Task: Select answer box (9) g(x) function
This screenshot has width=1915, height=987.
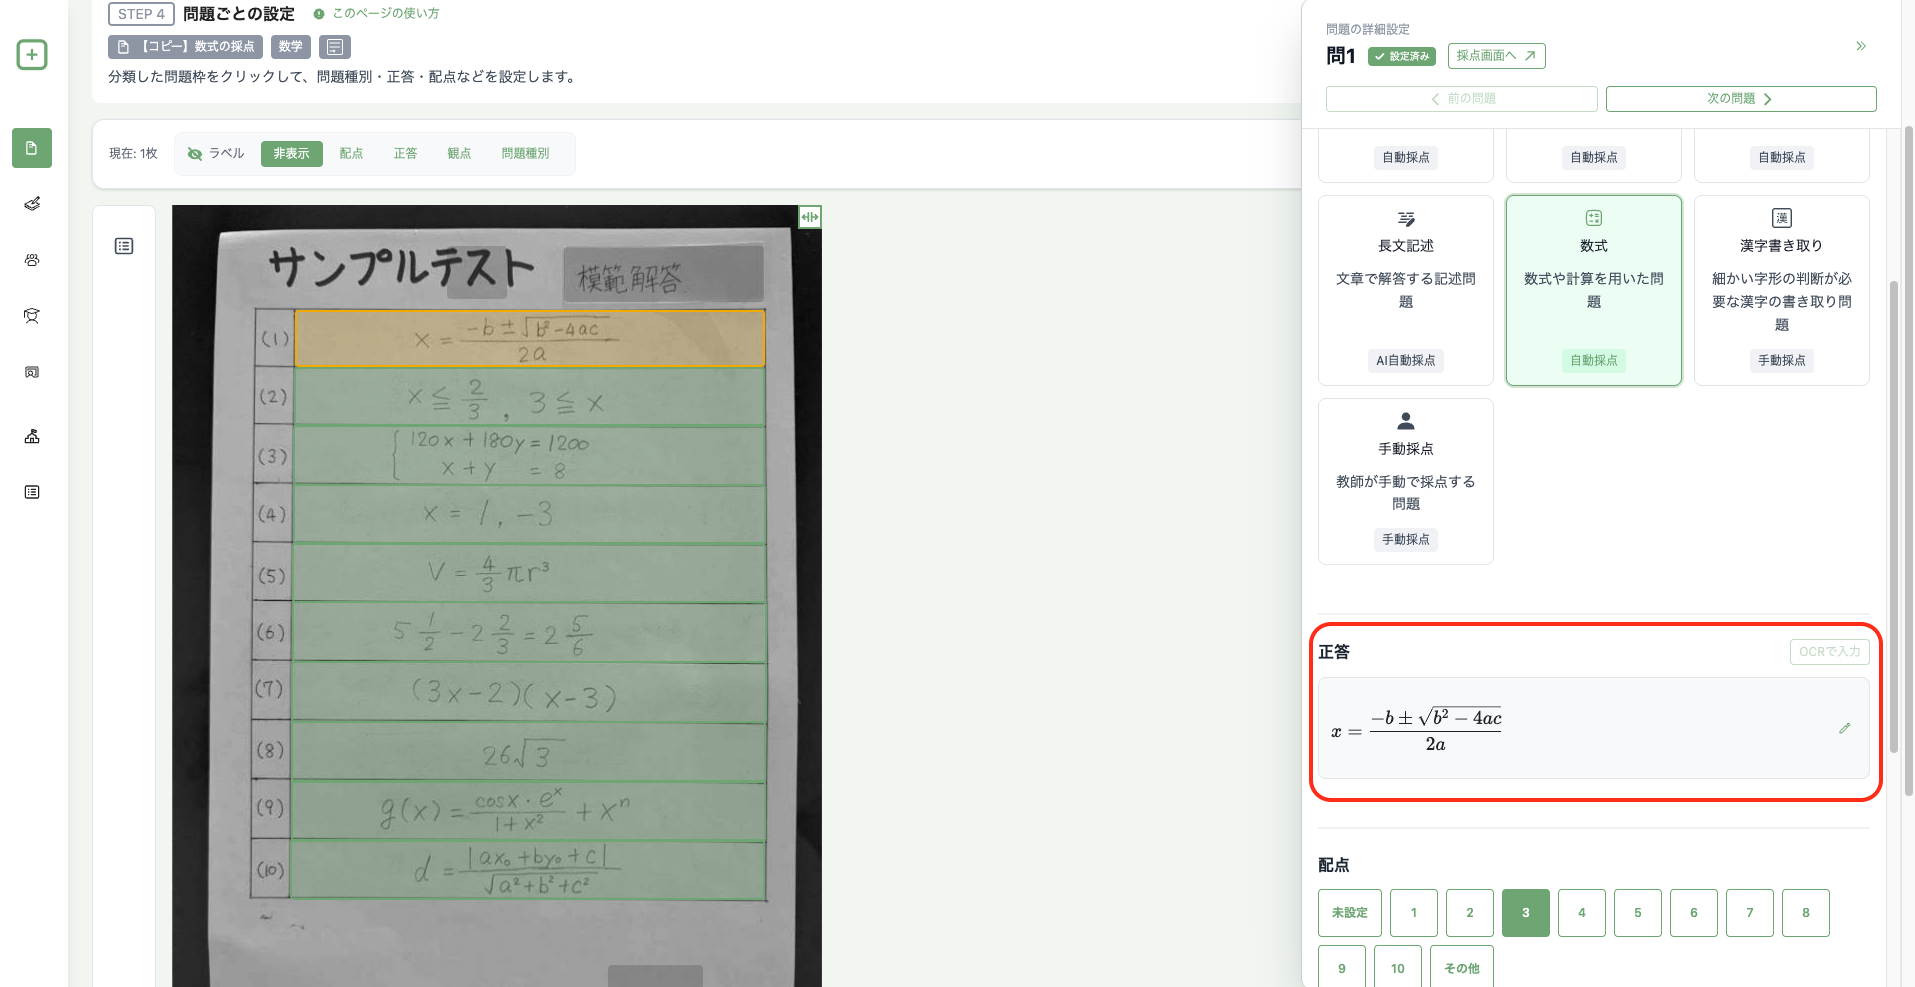Action: (x=528, y=811)
